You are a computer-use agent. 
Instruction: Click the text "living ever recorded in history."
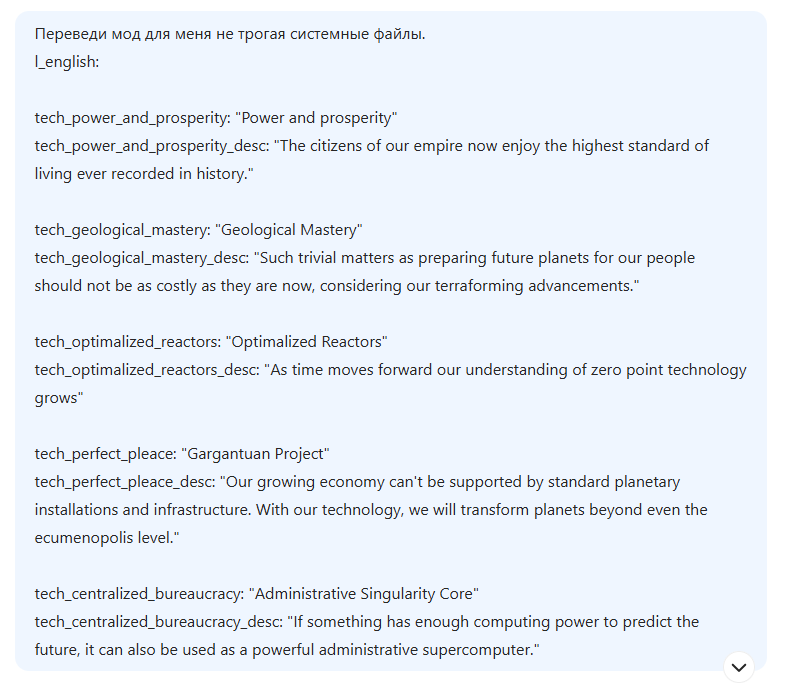pyautogui.click(x=144, y=174)
